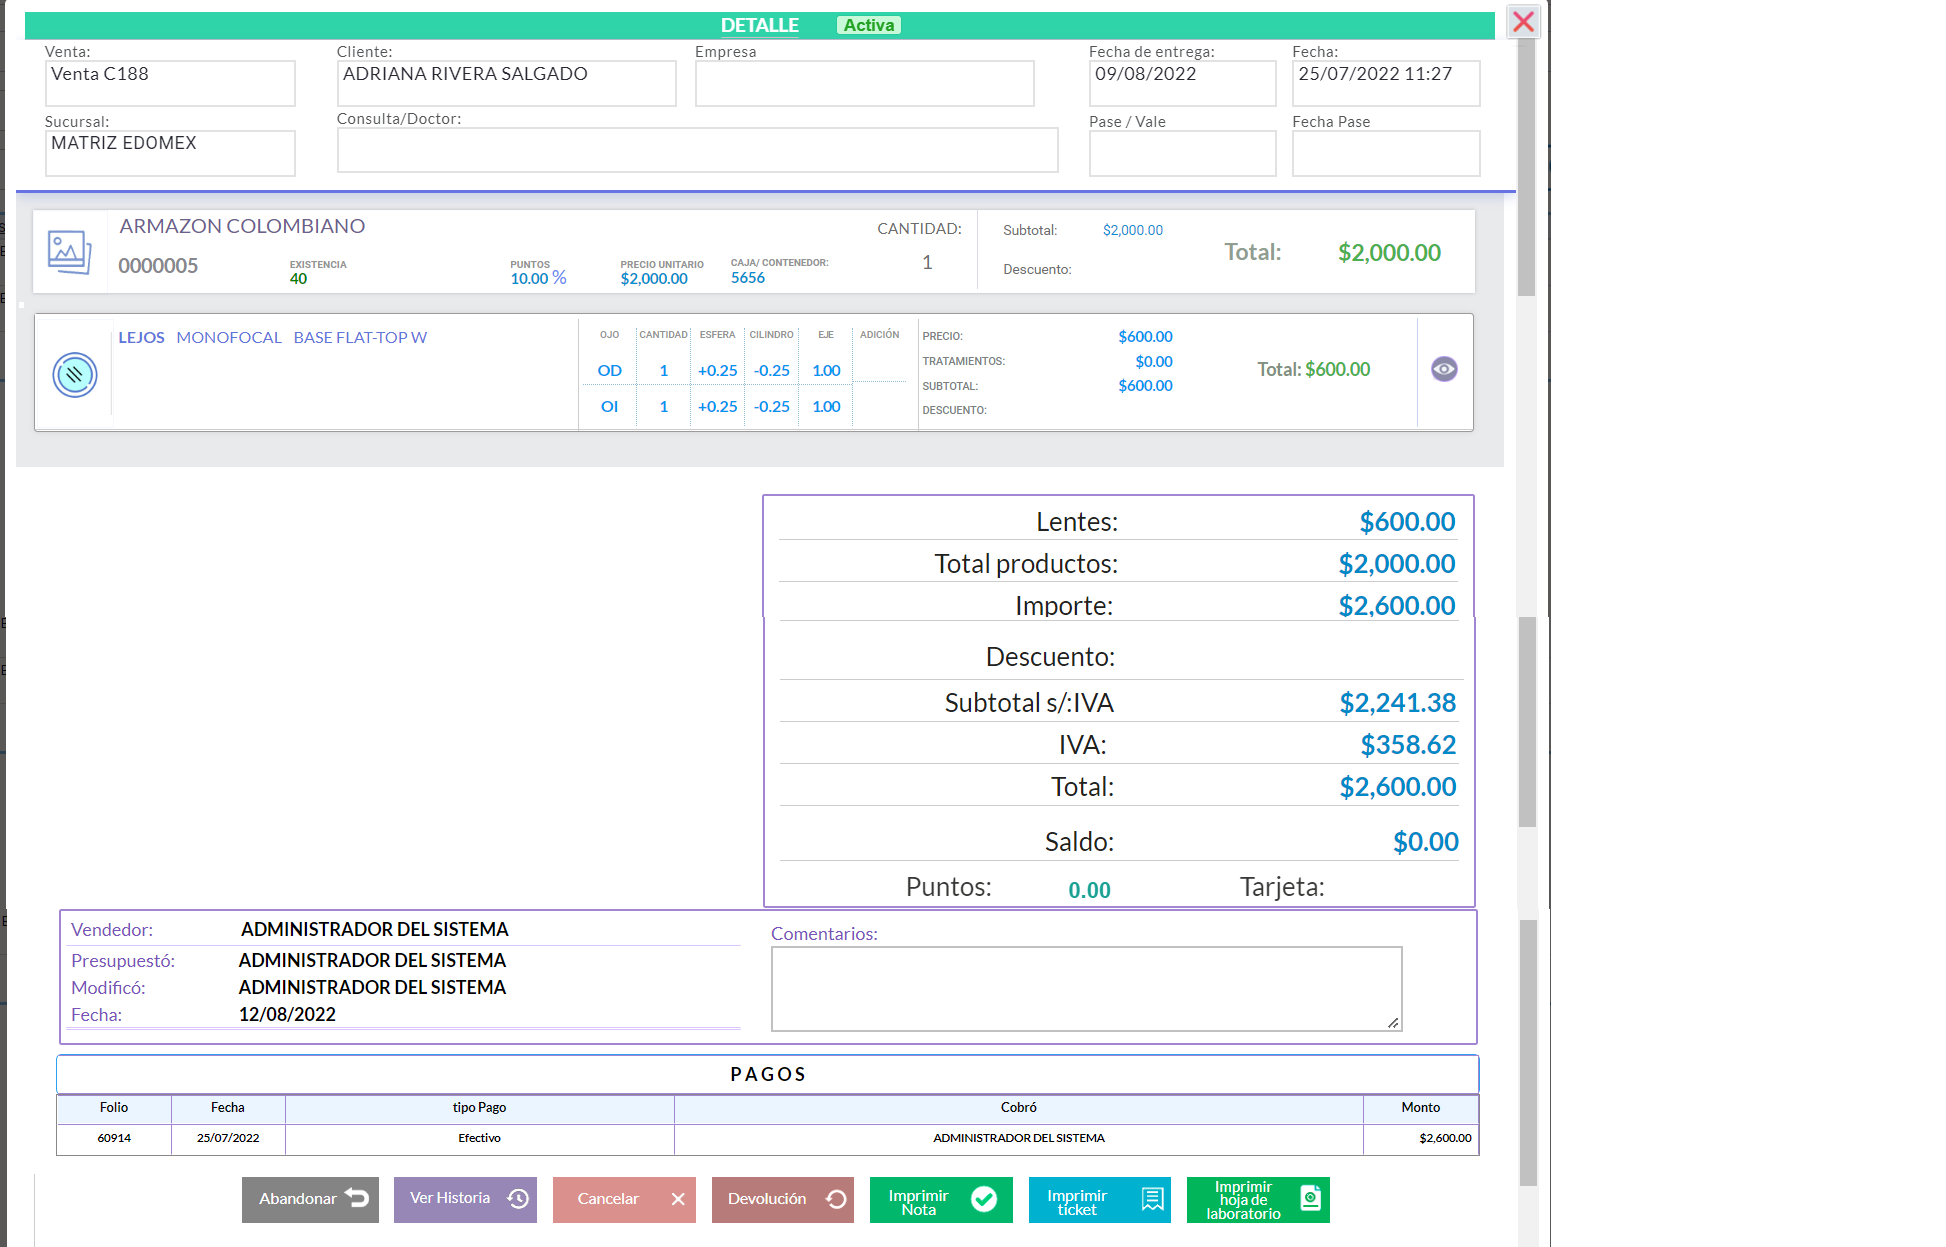Click the Fecha Pase field
The image size is (1946, 1247).
pyautogui.click(x=1386, y=153)
